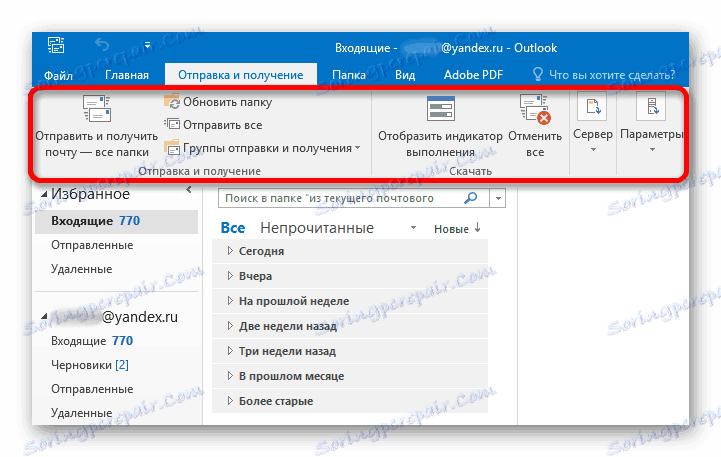Viewport: 721px width, 457px height.
Task: Expand the Три недели назад group
Action: point(230,351)
